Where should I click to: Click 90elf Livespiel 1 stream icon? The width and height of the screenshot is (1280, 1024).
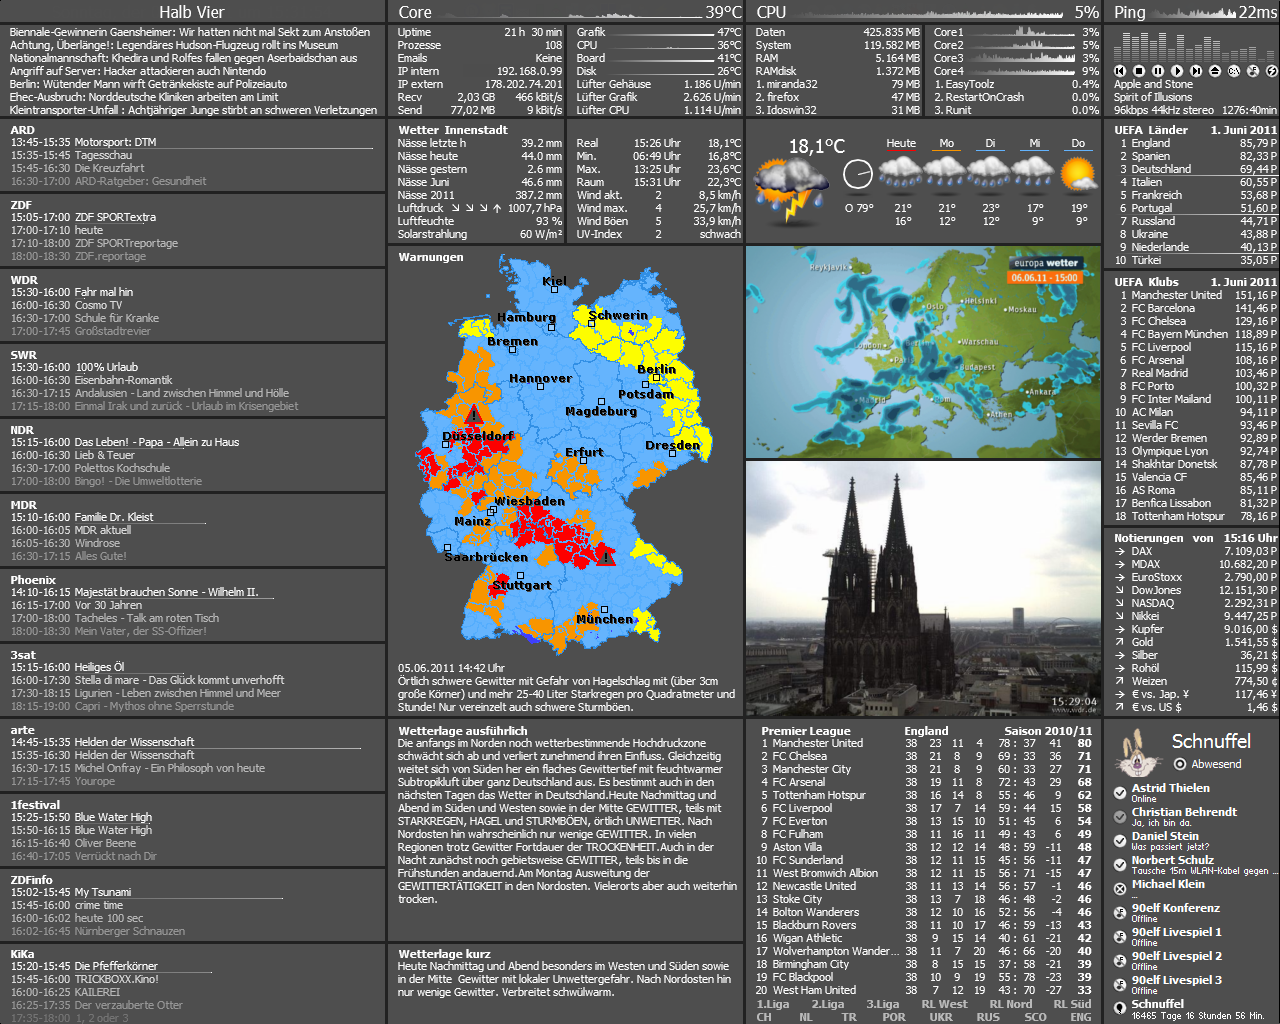[x=1120, y=937]
